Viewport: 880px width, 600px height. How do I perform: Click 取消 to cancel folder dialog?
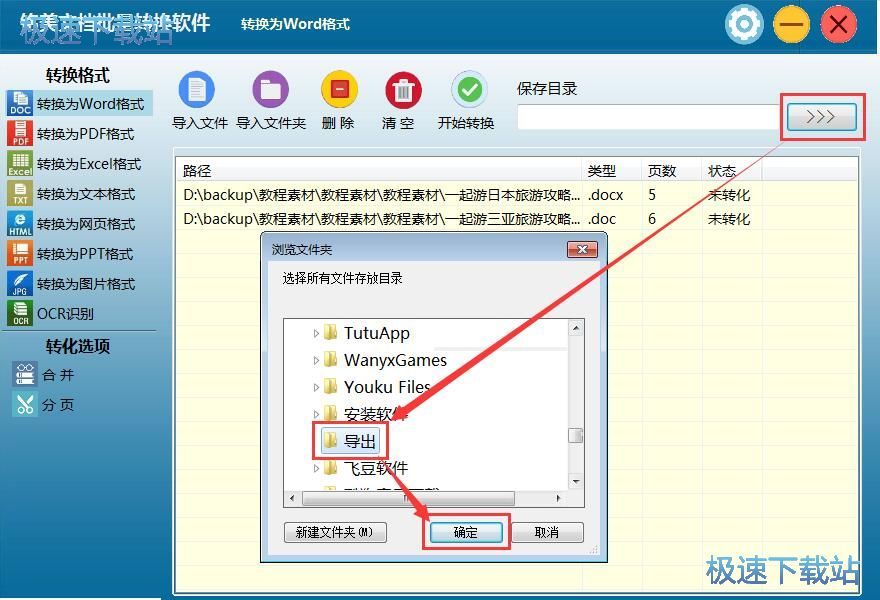pyautogui.click(x=547, y=532)
